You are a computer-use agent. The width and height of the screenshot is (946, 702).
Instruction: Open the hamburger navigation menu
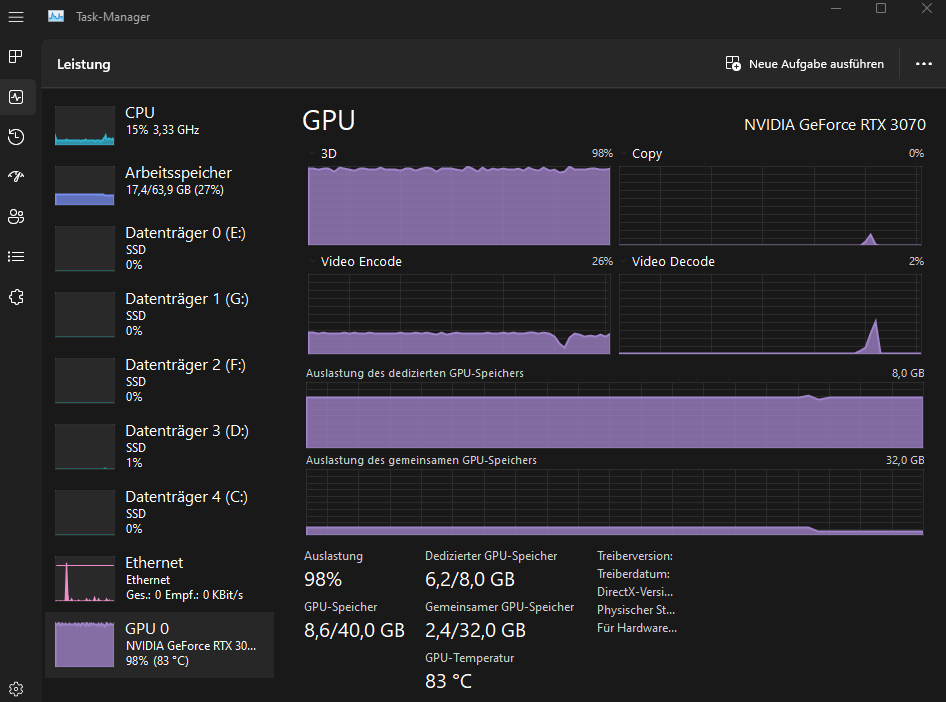16,17
